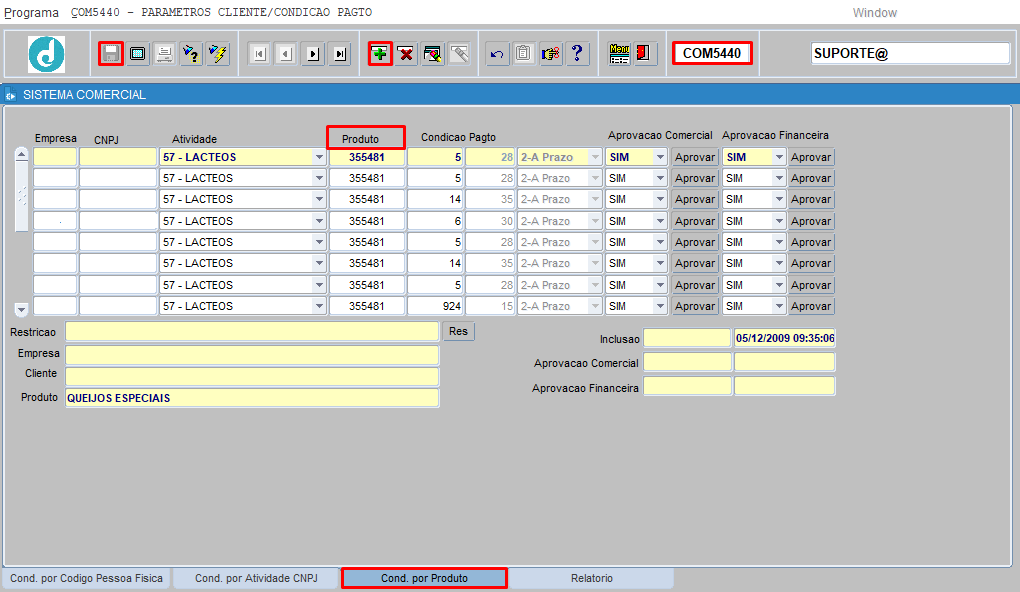Expand Atividade dropdown in the highlighted first row
The width and height of the screenshot is (1020, 592).
click(319, 157)
